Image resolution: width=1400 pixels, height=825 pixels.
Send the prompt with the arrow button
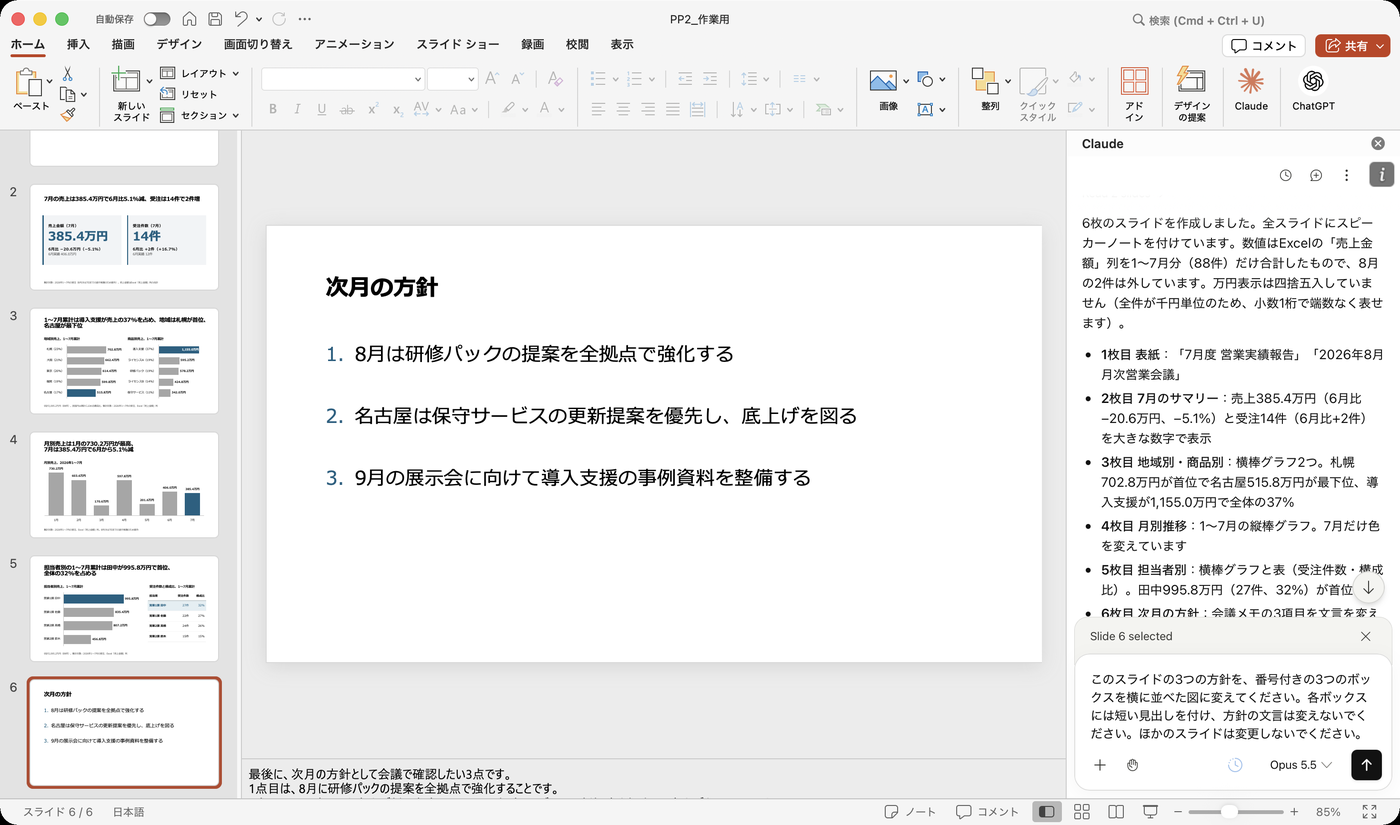[1366, 765]
